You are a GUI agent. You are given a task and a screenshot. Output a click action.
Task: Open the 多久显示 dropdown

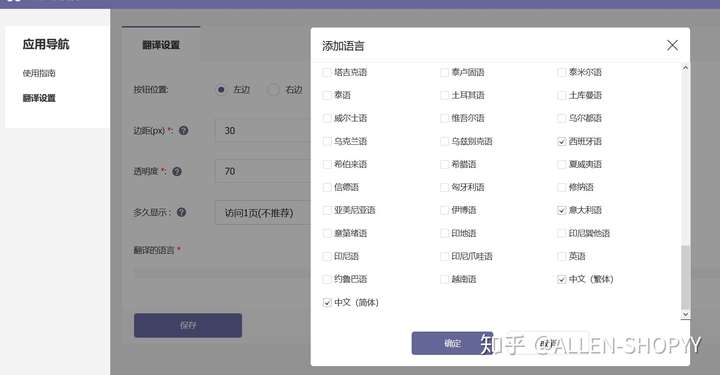pyautogui.click(x=263, y=213)
